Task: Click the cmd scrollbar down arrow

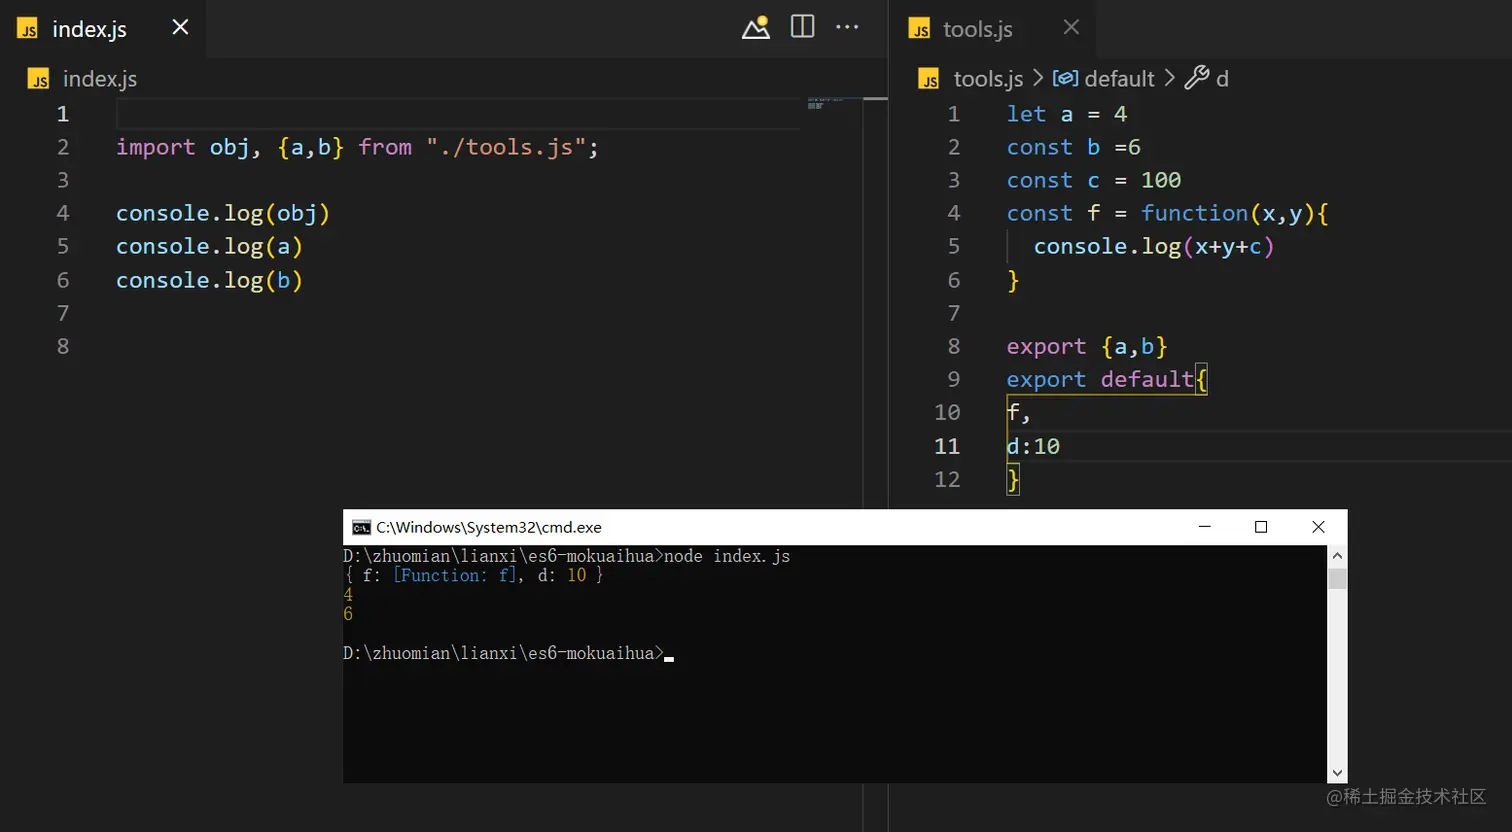Action: click(x=1337, y=773)
